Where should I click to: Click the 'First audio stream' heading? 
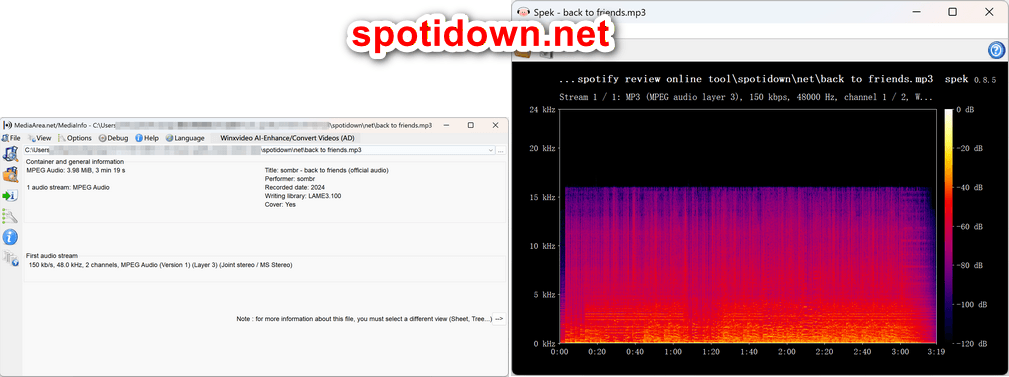(52, 255)
